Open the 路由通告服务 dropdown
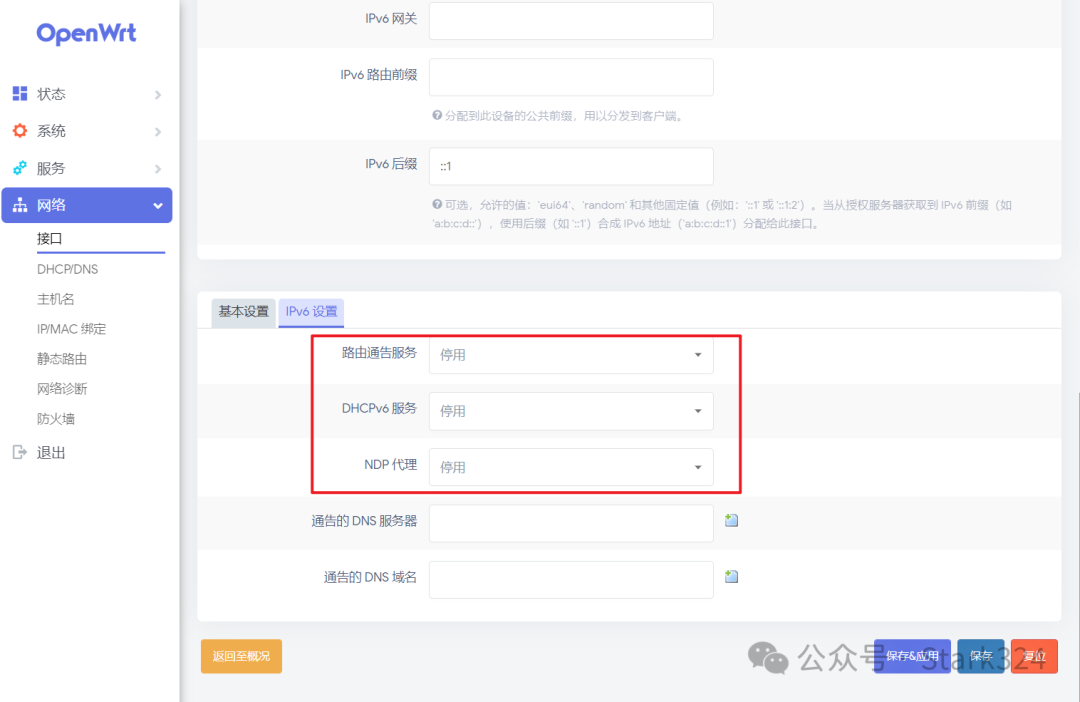 tap(571, 355)
